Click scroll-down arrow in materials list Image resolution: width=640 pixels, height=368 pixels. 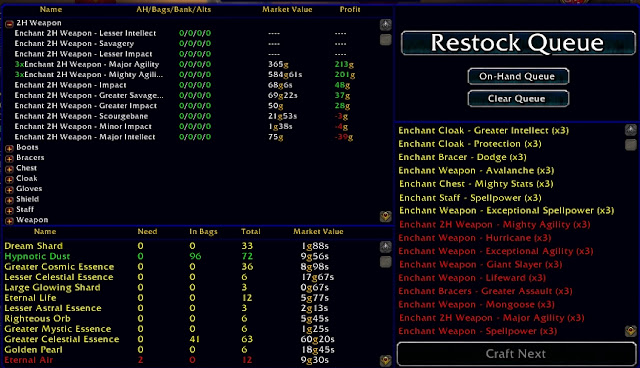[386, 361]
